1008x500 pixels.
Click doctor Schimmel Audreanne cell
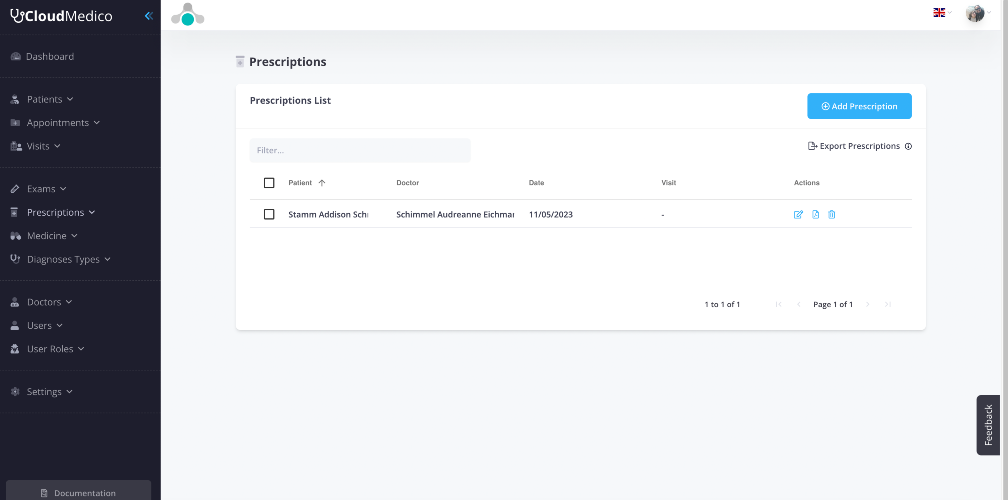pos(455,215)
